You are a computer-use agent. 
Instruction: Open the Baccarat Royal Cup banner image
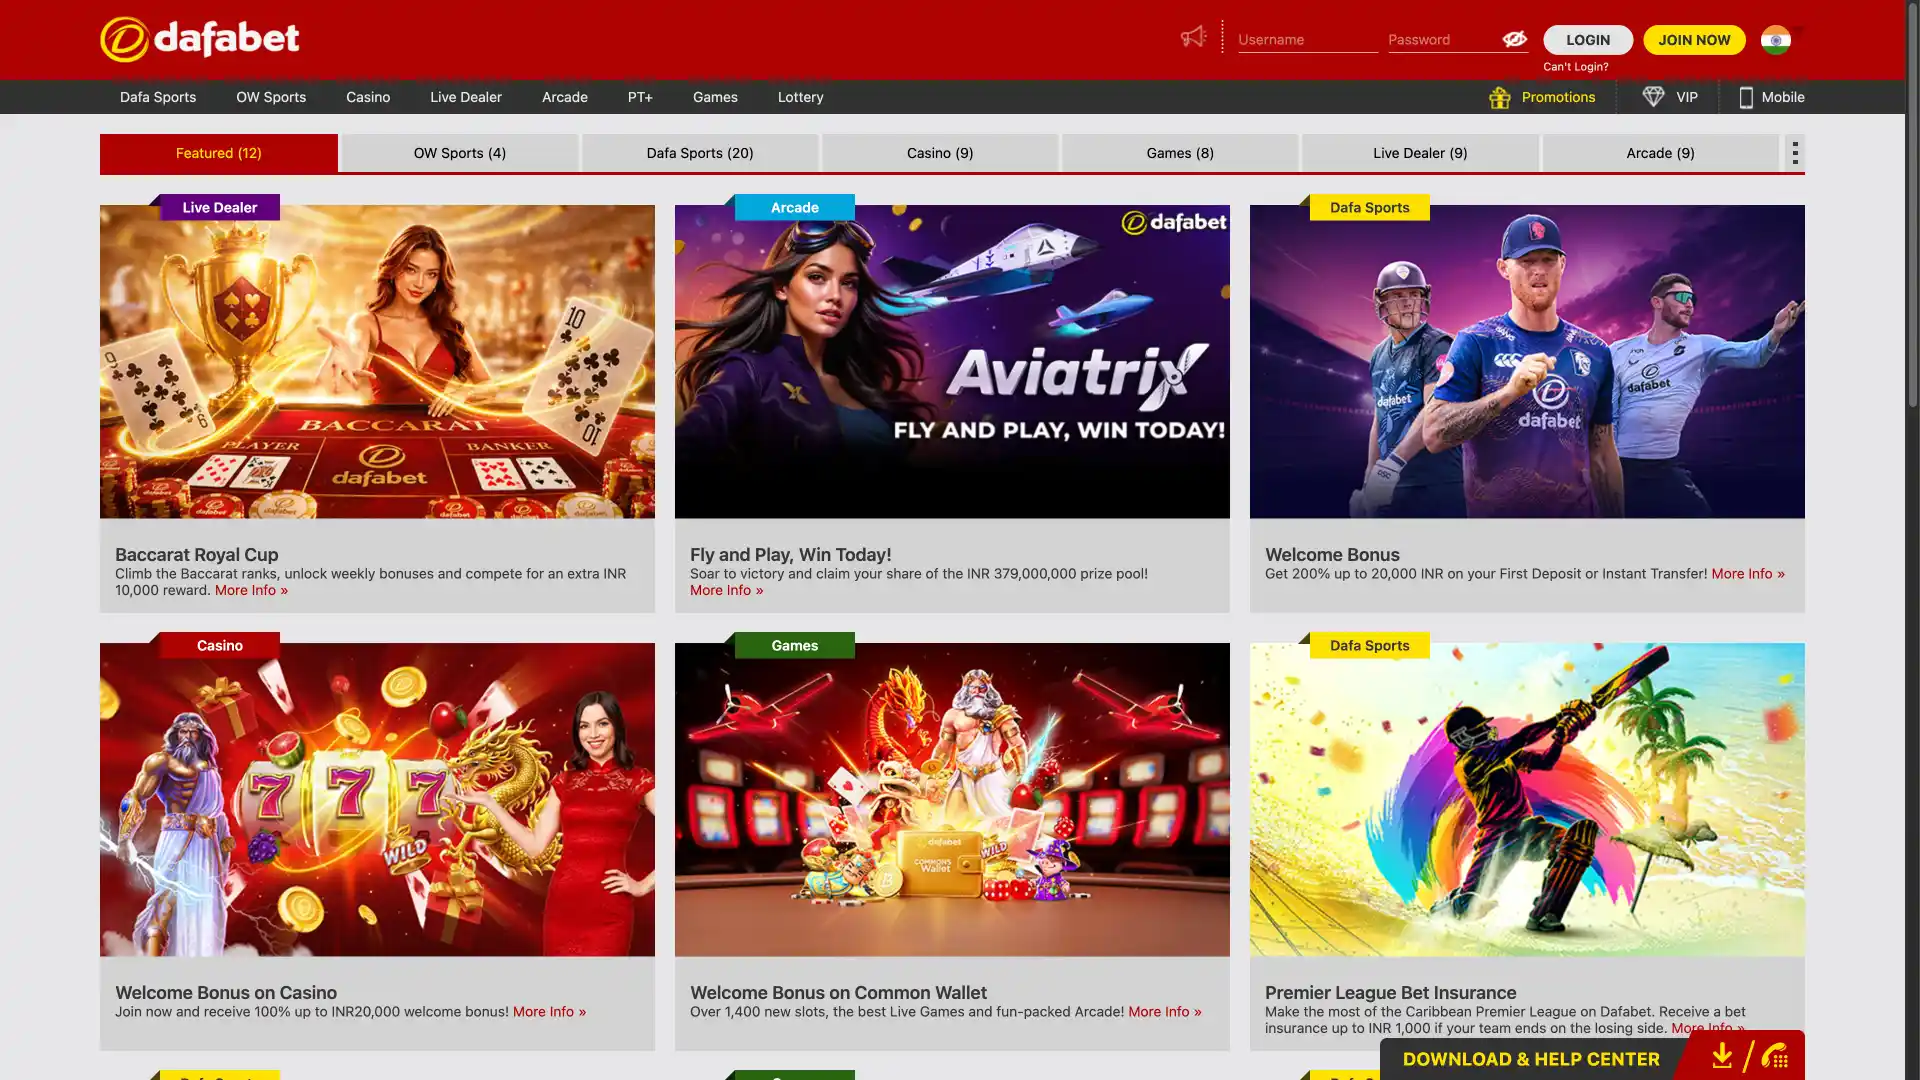(x=377, y=362)
